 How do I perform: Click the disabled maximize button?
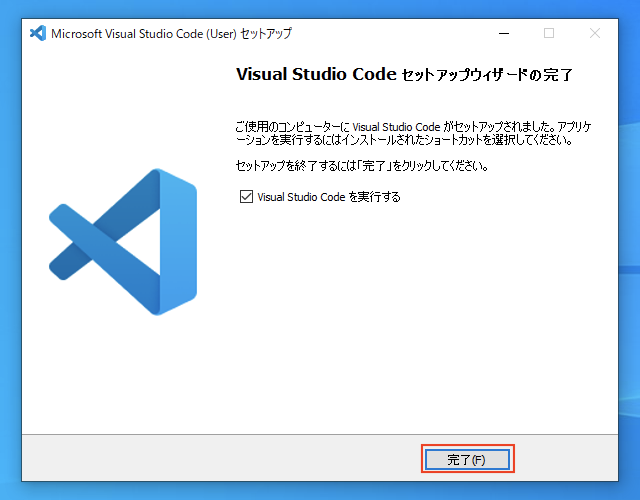pos(549,33)
